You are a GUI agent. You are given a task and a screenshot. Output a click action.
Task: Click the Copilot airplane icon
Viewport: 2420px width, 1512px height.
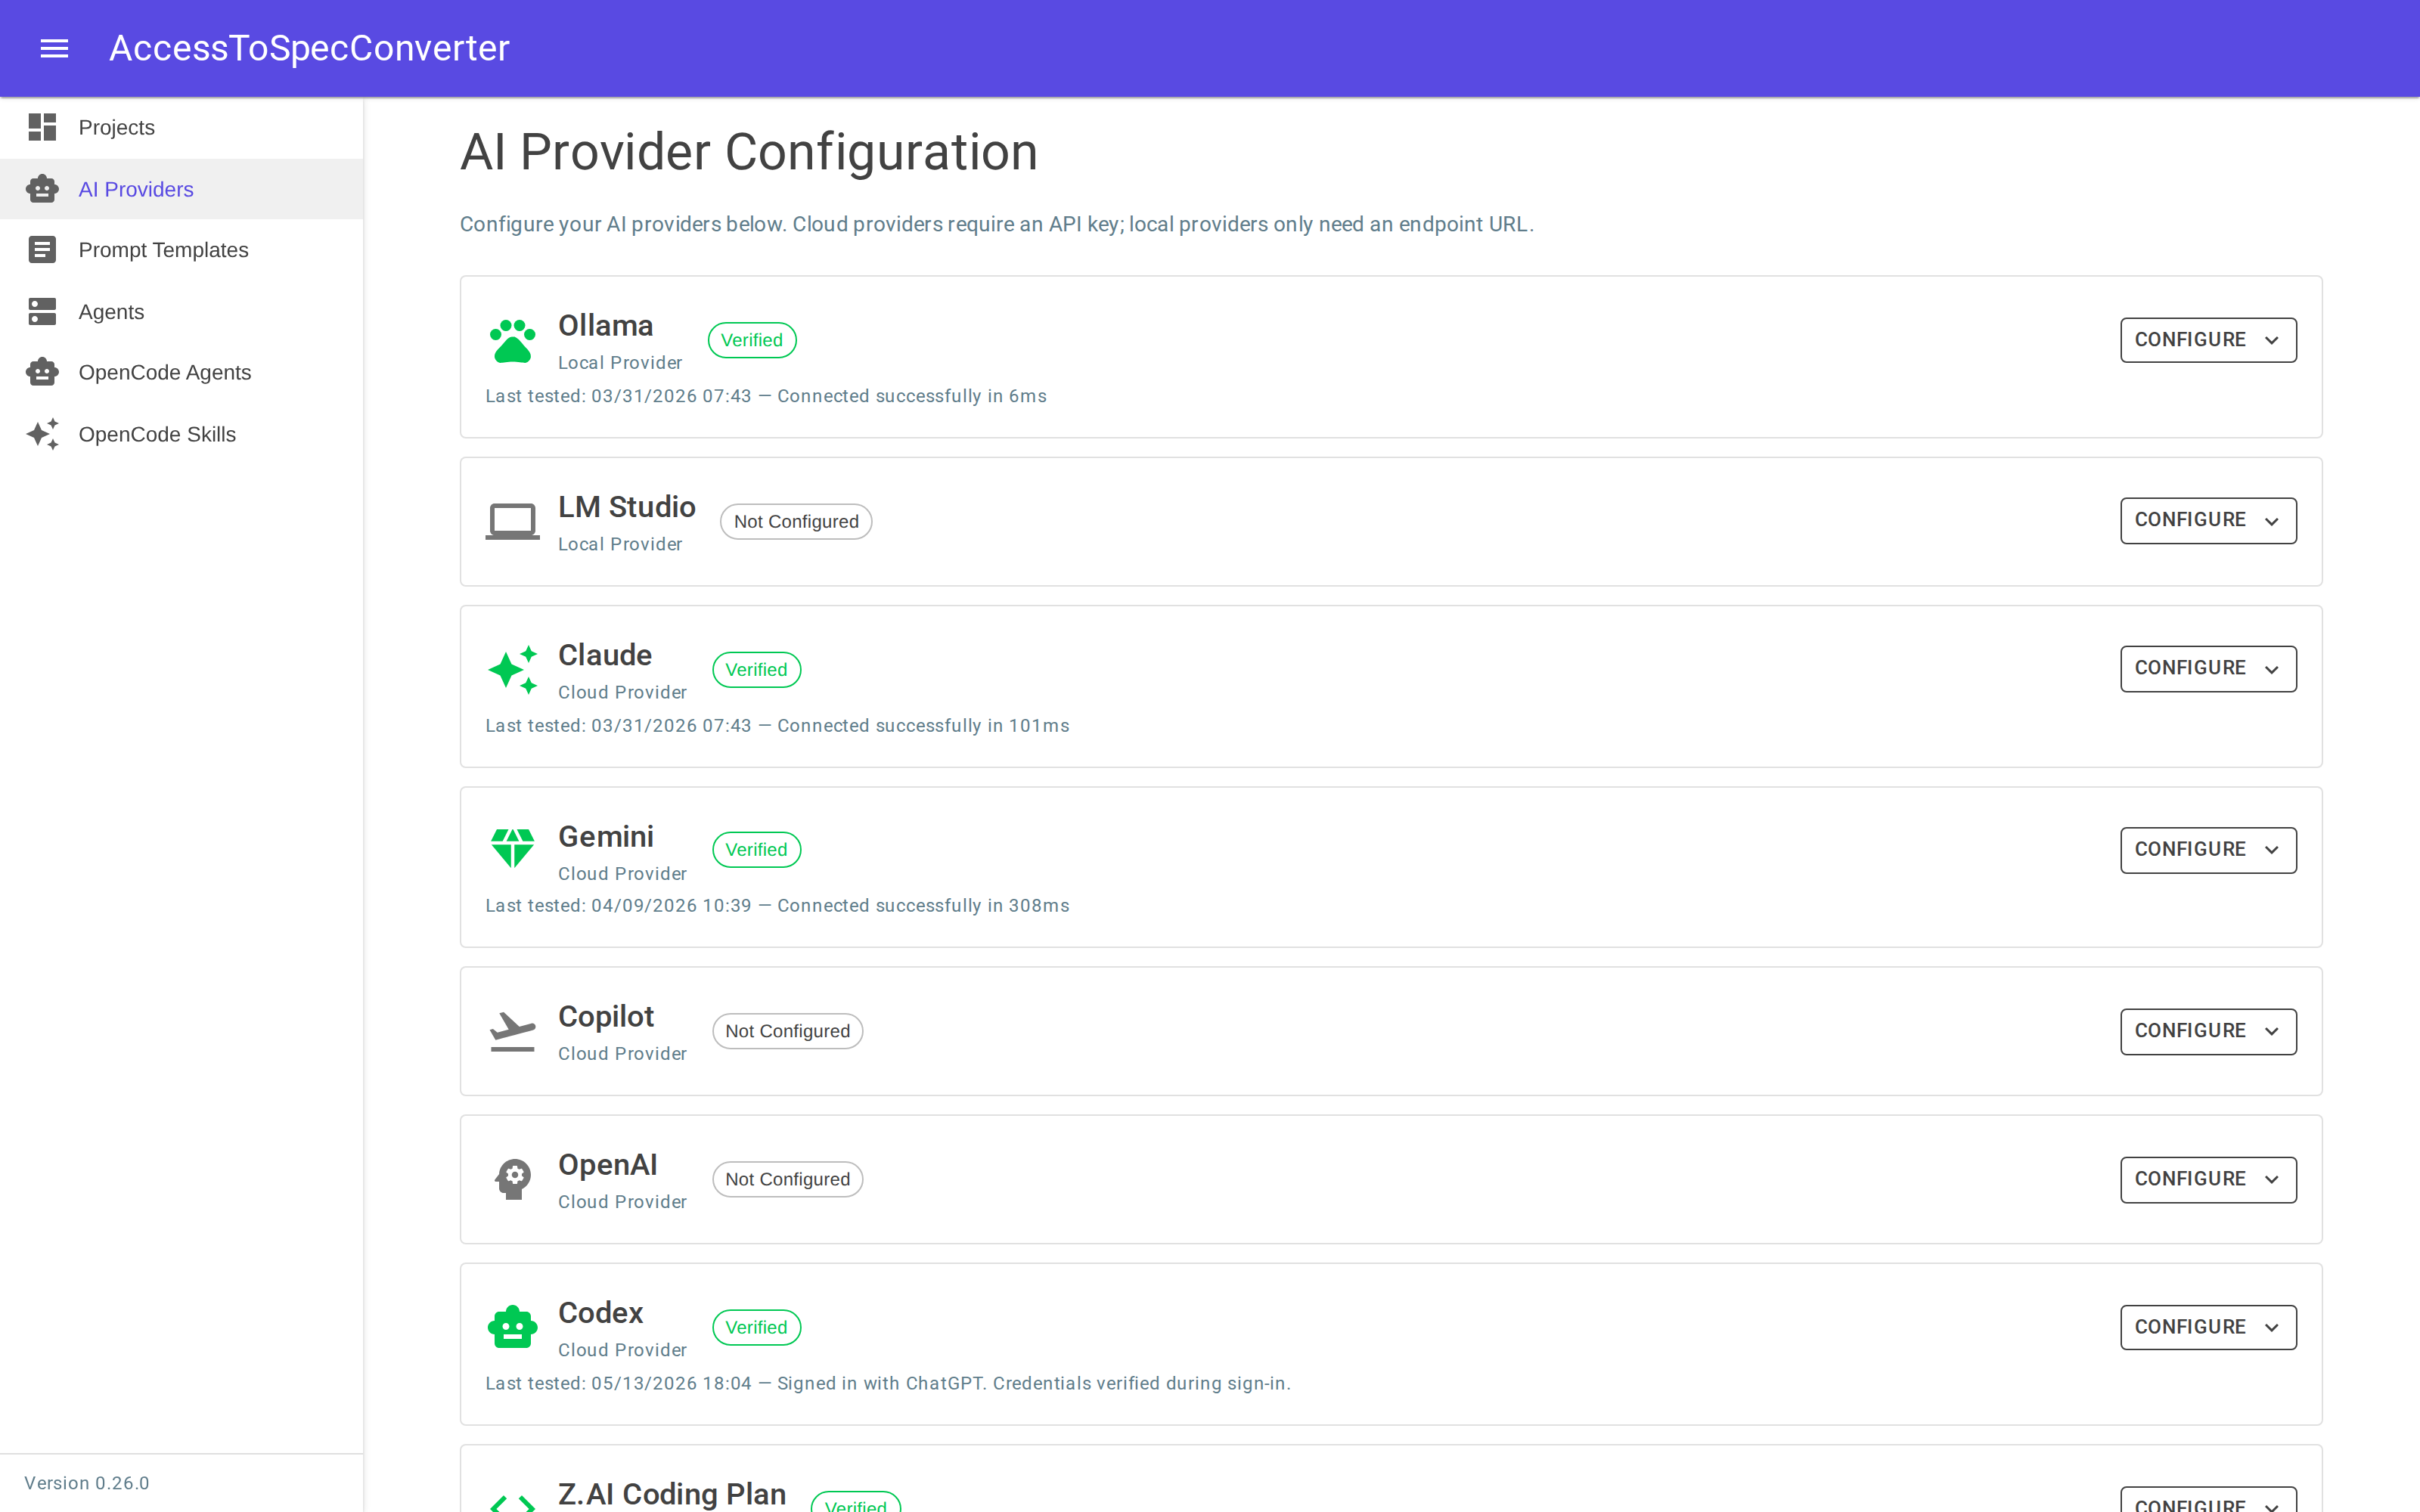pyautogui.click(x=512, y=1031)
